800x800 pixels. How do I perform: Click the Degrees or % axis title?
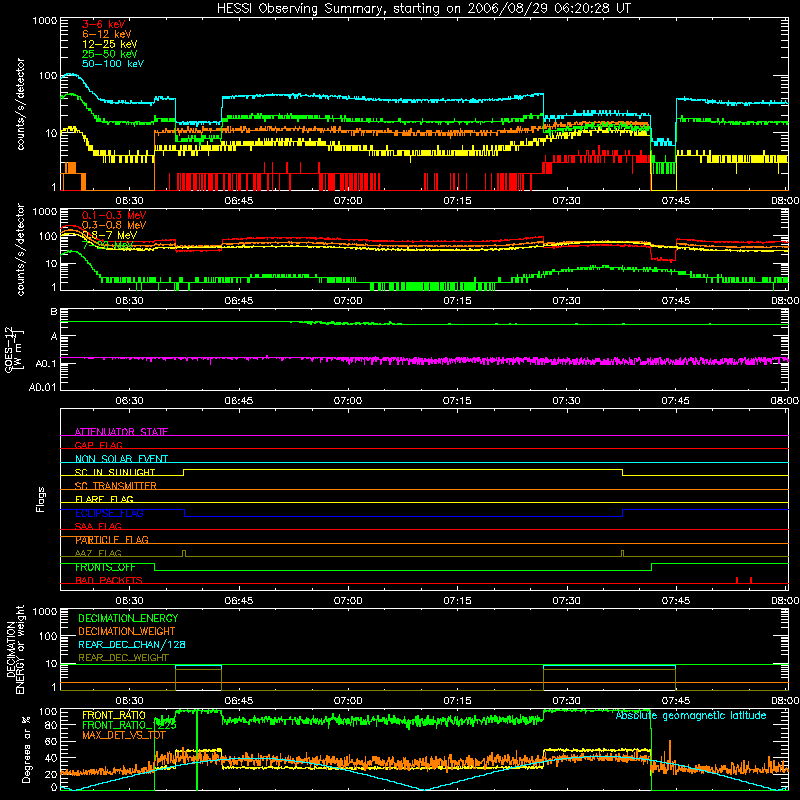click(26, 749)
